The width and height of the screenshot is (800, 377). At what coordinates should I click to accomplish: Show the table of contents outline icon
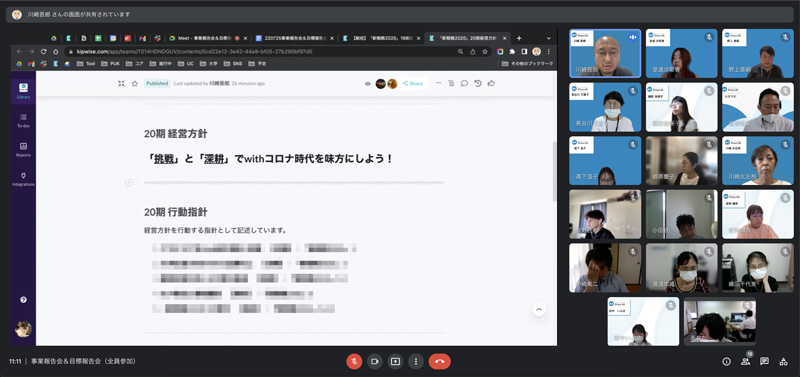coord(451,83)
